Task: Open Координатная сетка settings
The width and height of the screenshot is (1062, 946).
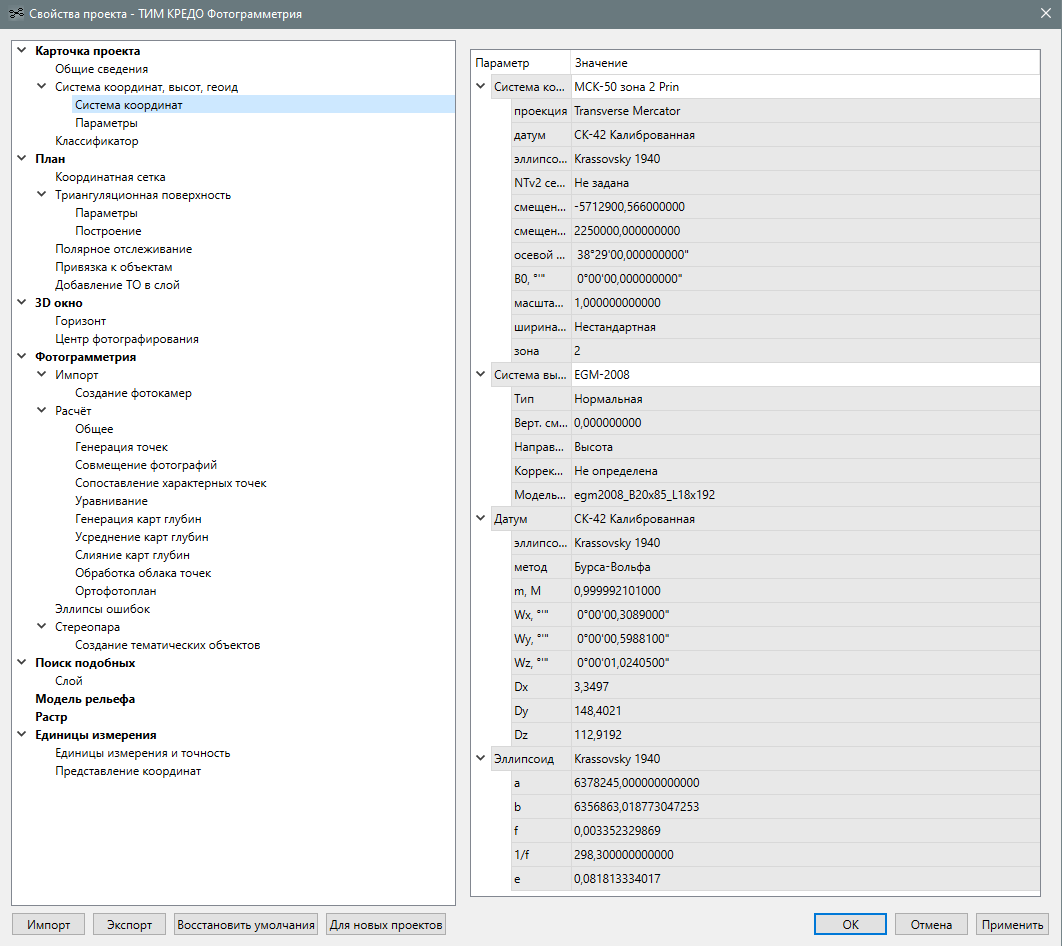Action: 110,177
